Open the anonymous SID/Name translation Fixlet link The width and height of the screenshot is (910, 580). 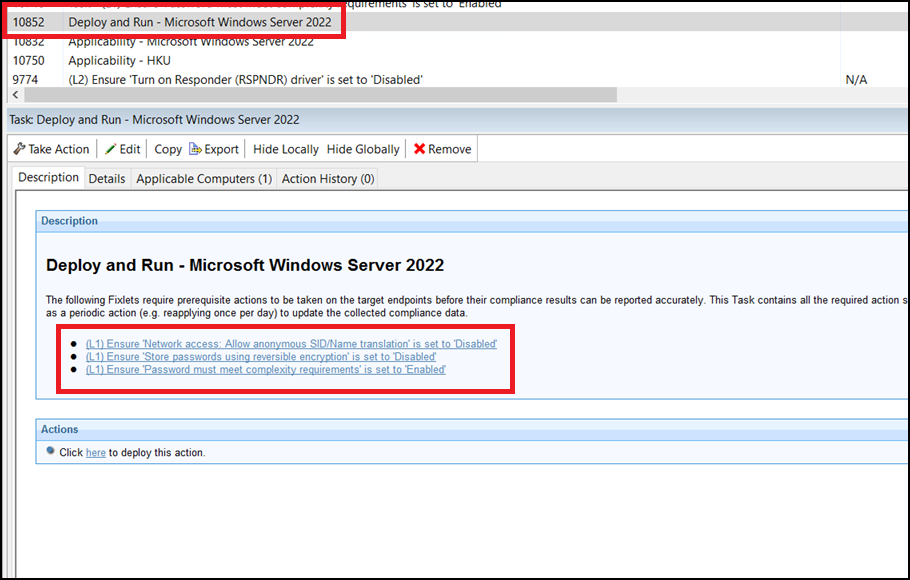coord(291,344)
